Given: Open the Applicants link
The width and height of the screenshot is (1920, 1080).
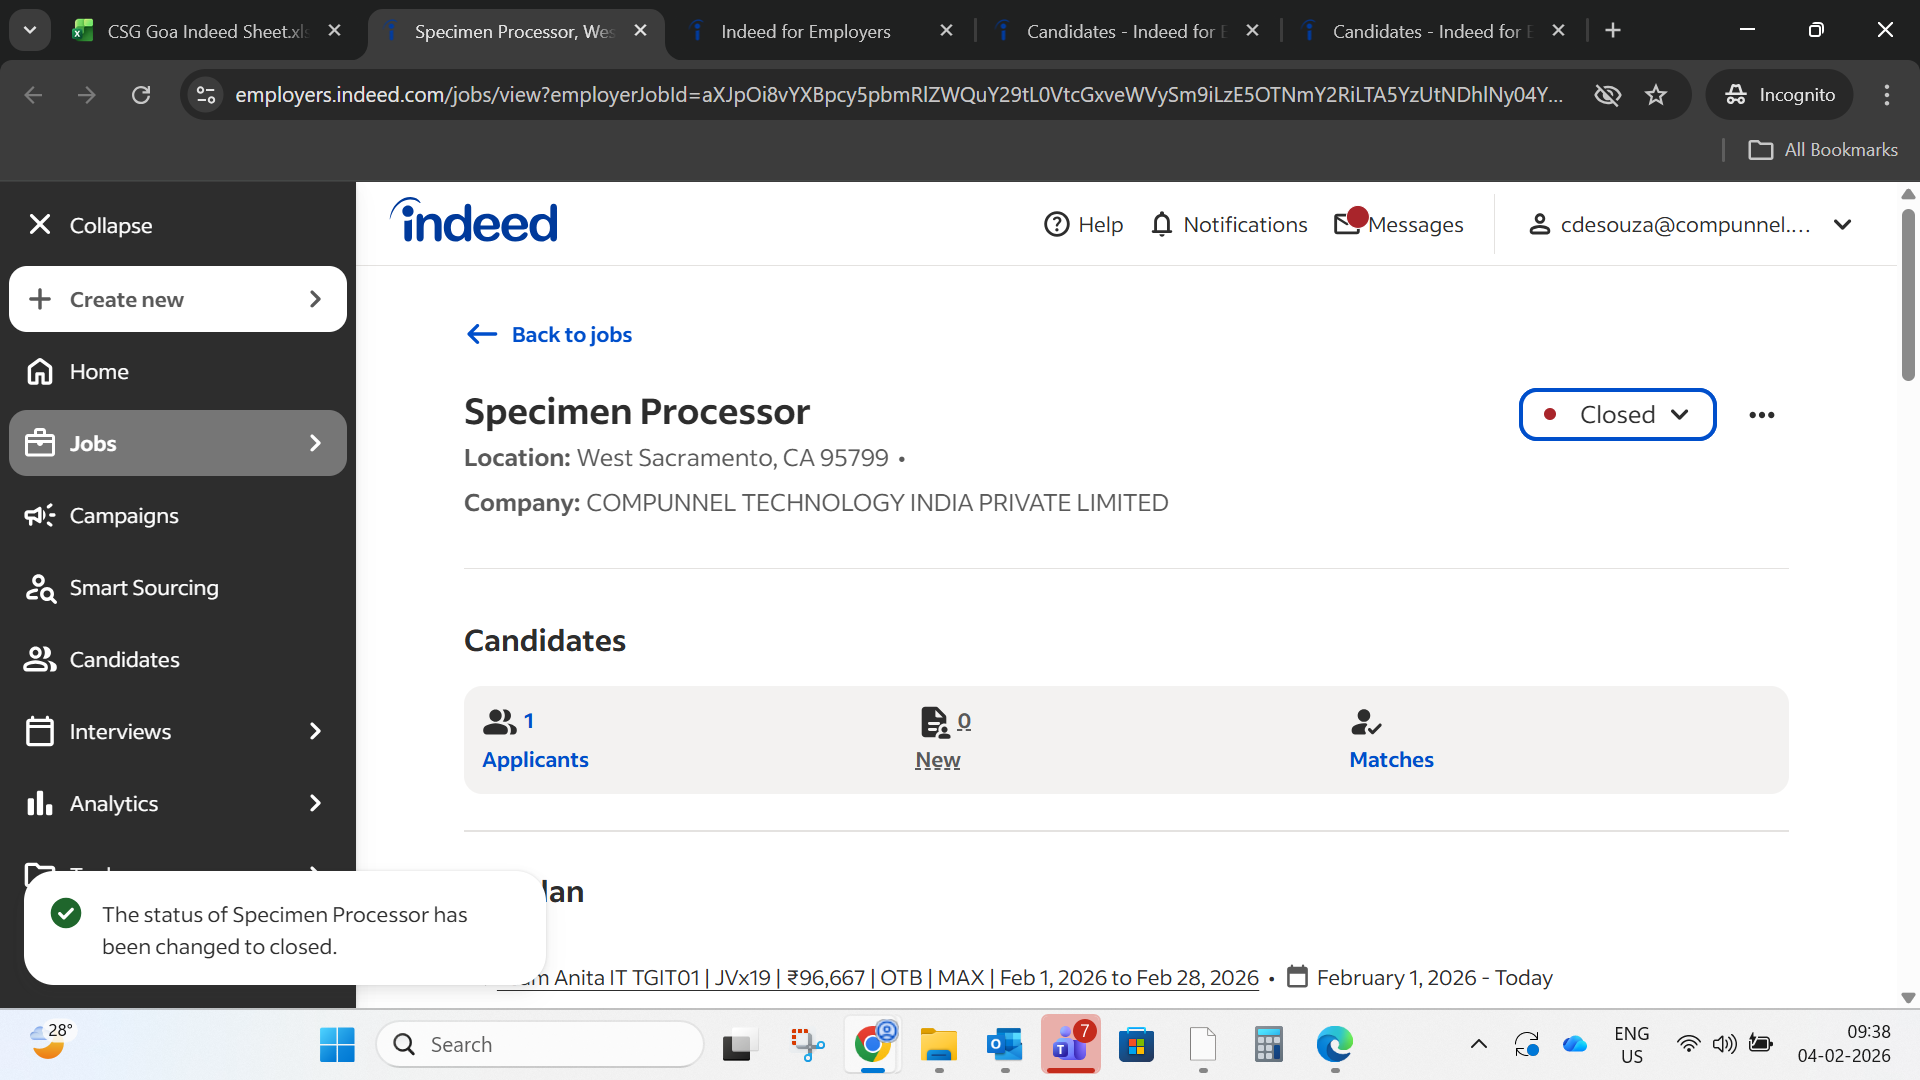Looking at the screenshot, I should (x=535, y=759).
